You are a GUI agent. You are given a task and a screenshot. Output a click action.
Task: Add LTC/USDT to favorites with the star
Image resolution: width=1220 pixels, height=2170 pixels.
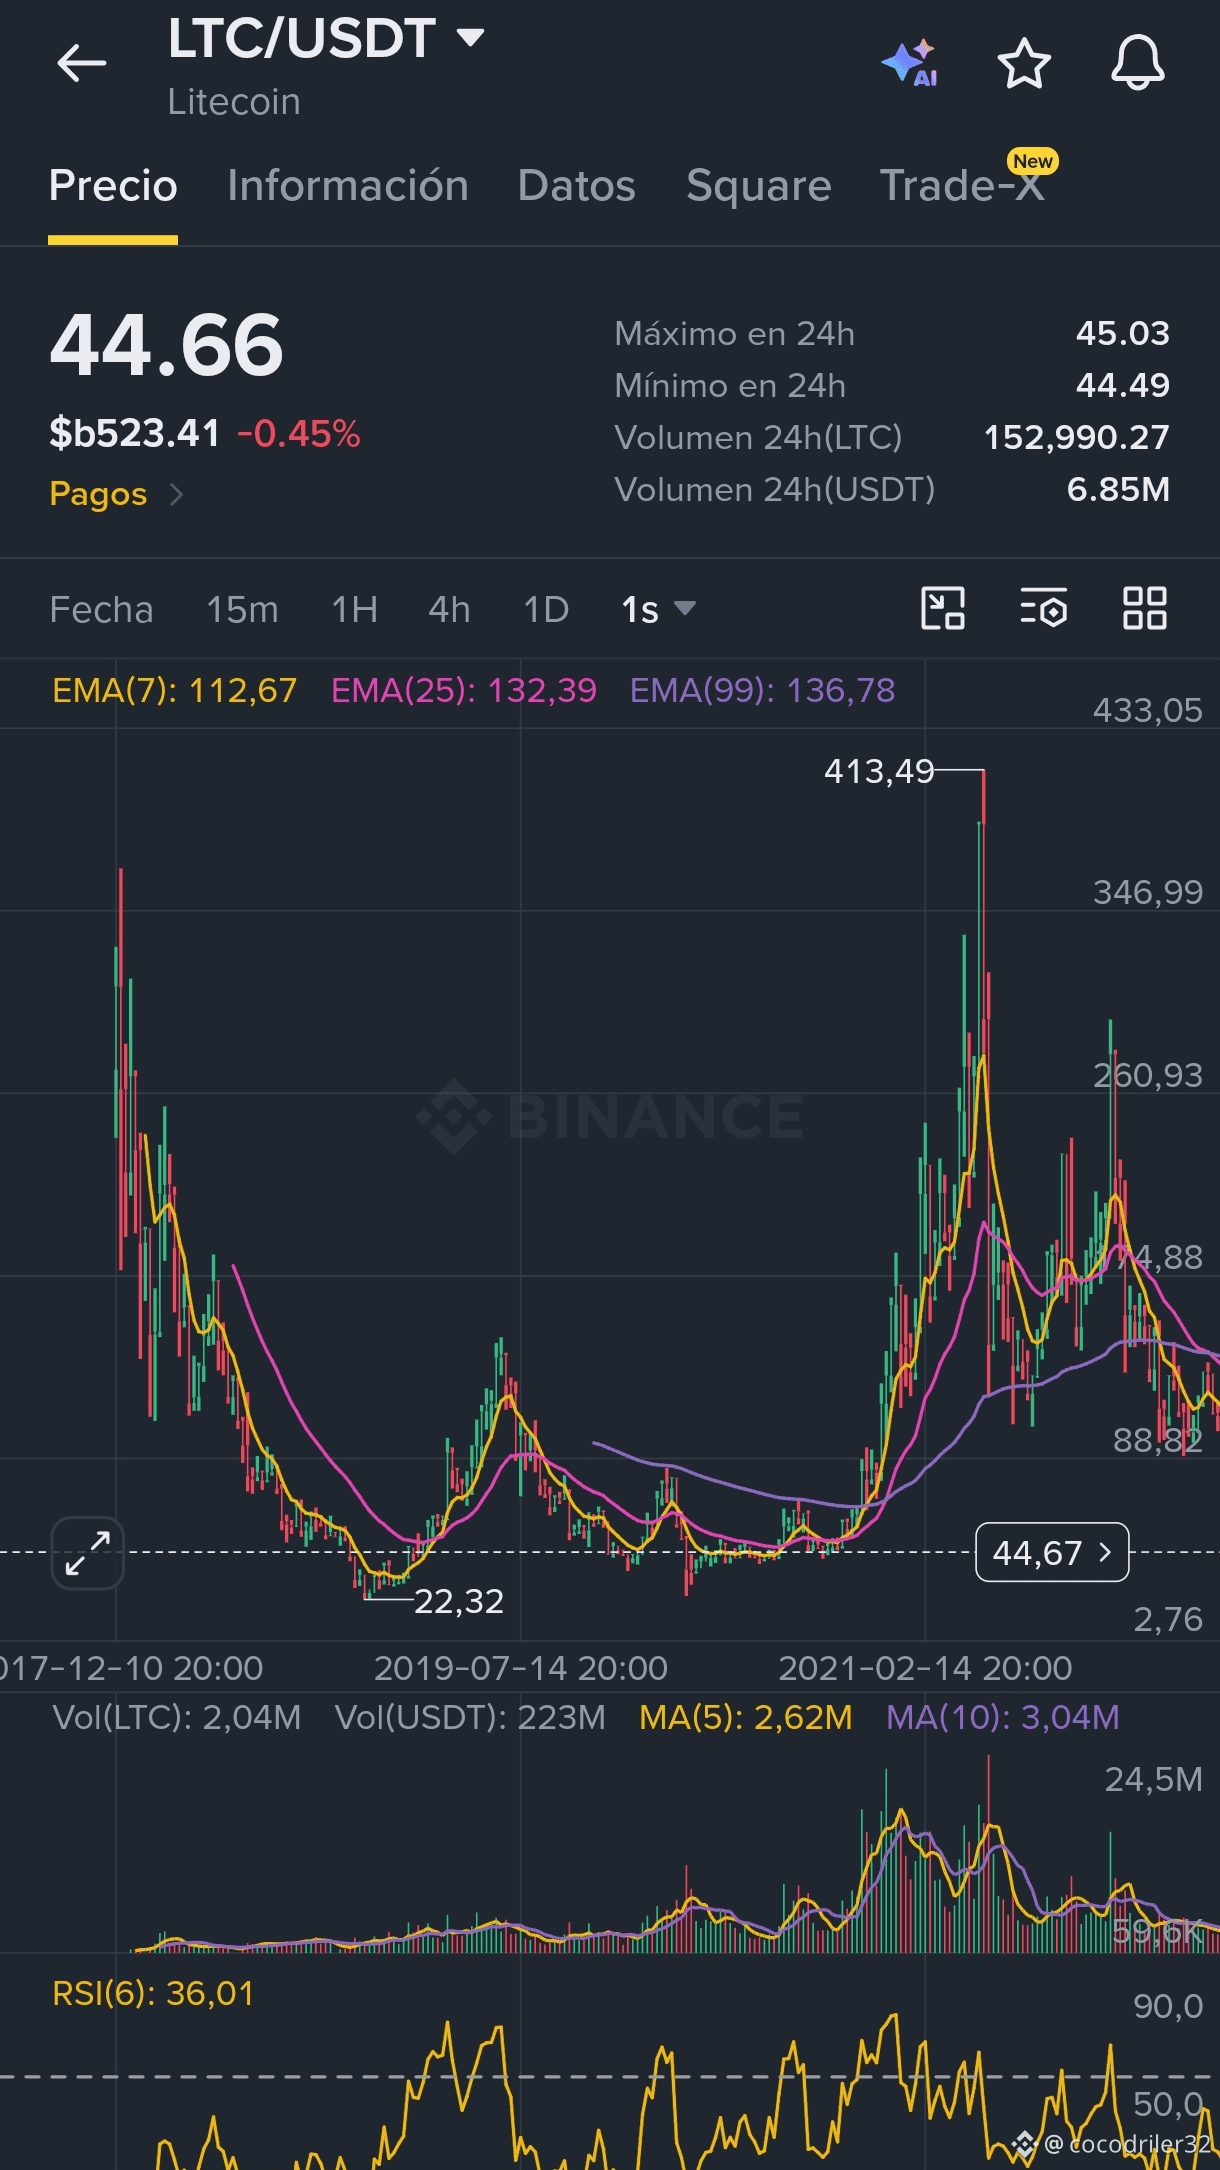click(1024, 64)
